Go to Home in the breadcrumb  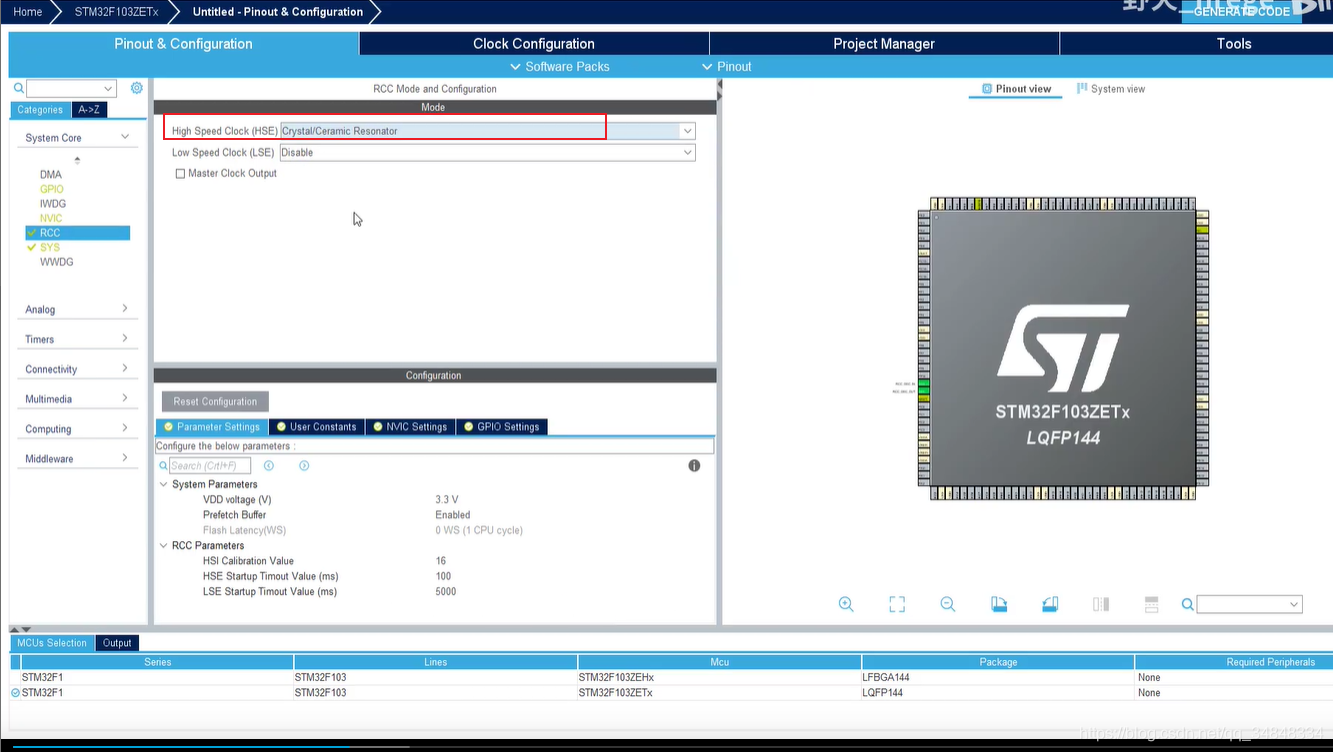pyautogui.click(x=28, y=12)
